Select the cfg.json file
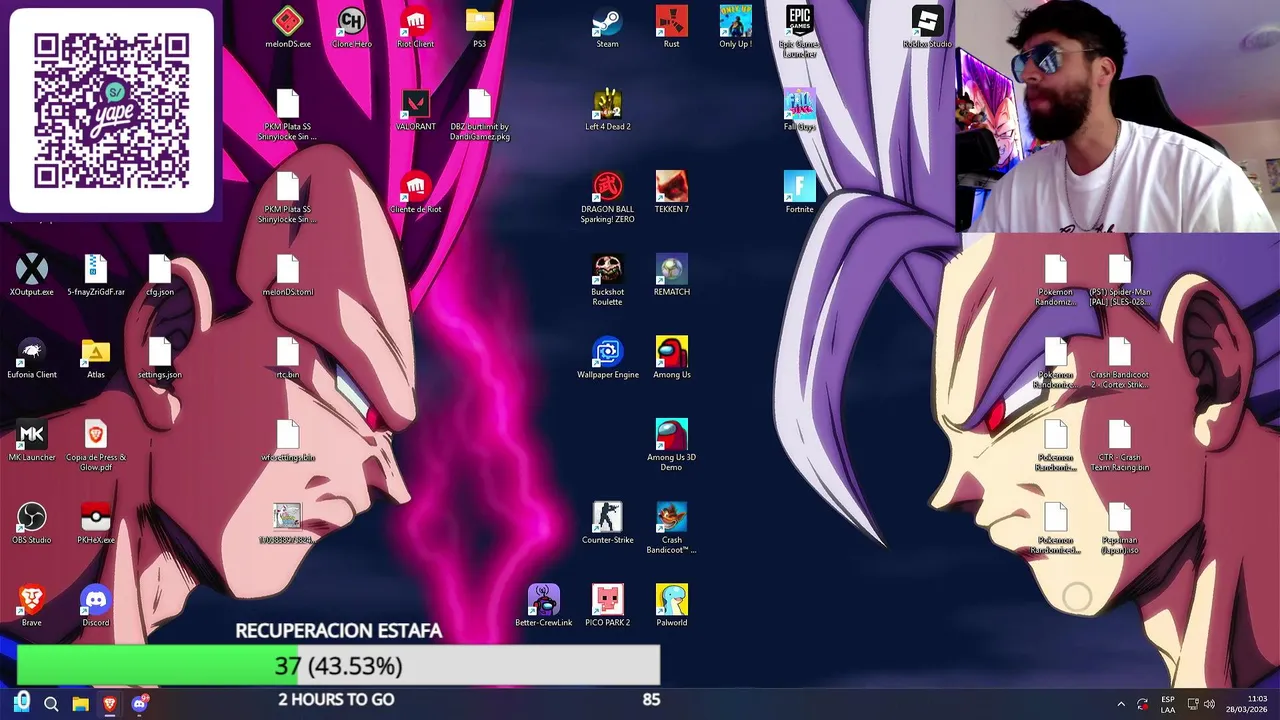 coord(159,276)
